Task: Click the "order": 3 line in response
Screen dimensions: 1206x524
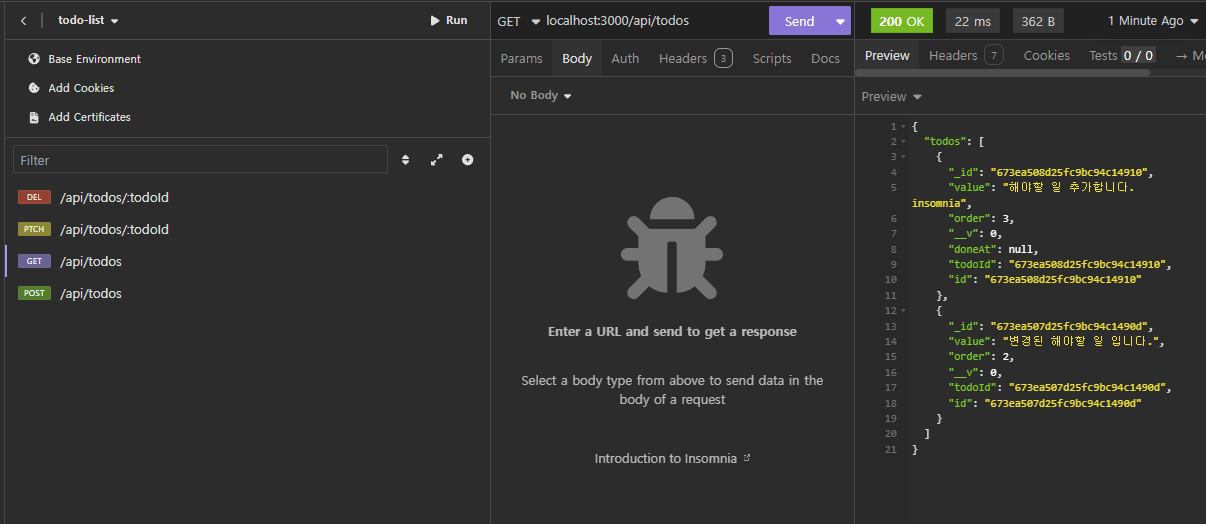Action: [982, 218]
